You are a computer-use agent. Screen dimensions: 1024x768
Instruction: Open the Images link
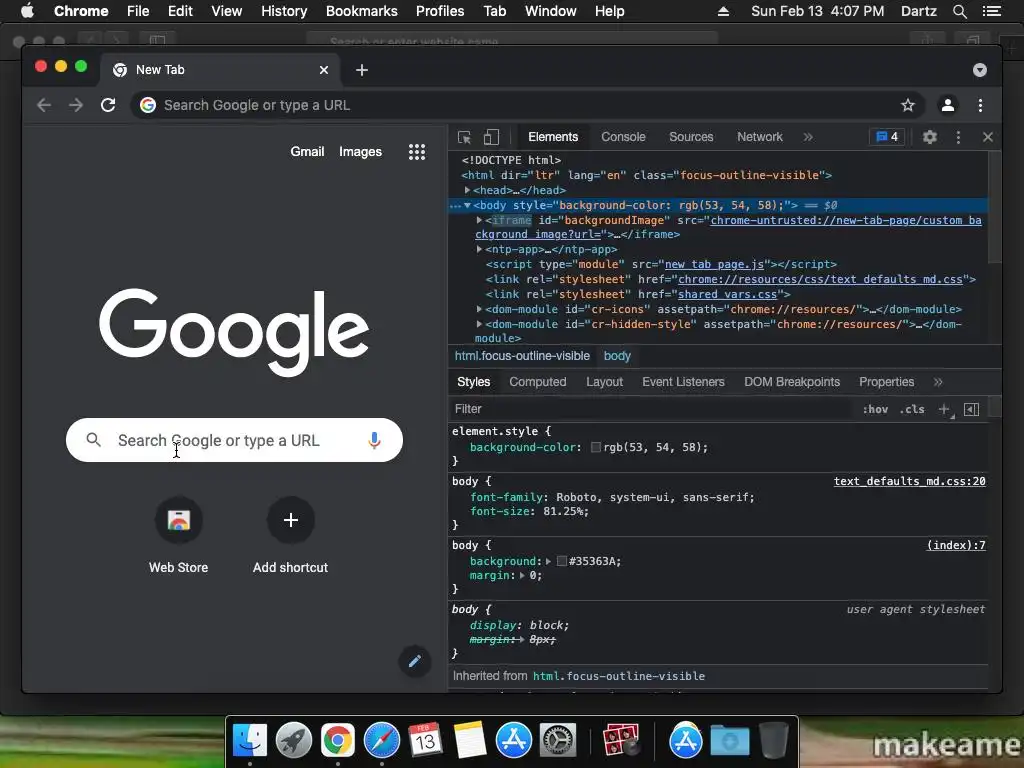tap(360, 152)
